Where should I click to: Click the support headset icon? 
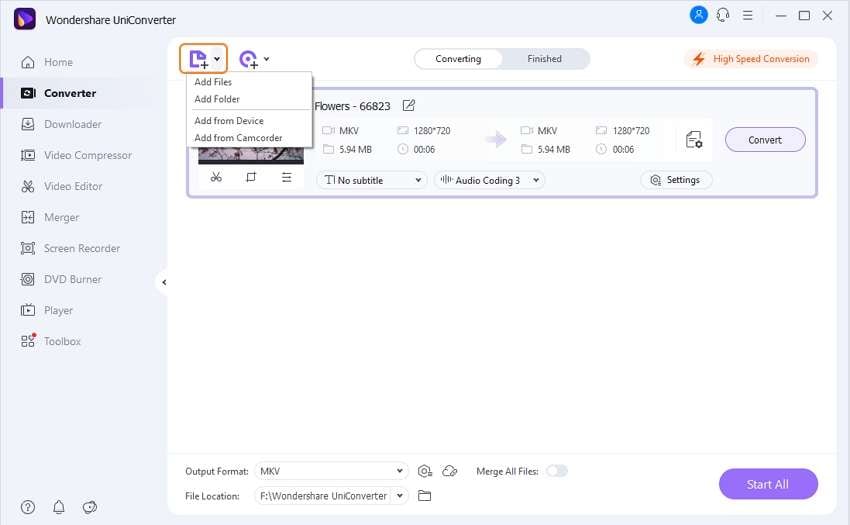[x=723, y=15]
